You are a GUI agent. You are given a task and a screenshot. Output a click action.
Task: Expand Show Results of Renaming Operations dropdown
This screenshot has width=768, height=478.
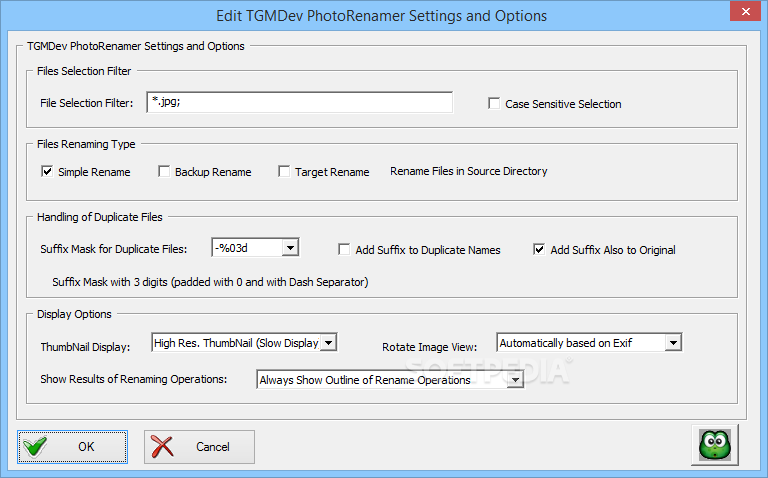pos(515,380)
